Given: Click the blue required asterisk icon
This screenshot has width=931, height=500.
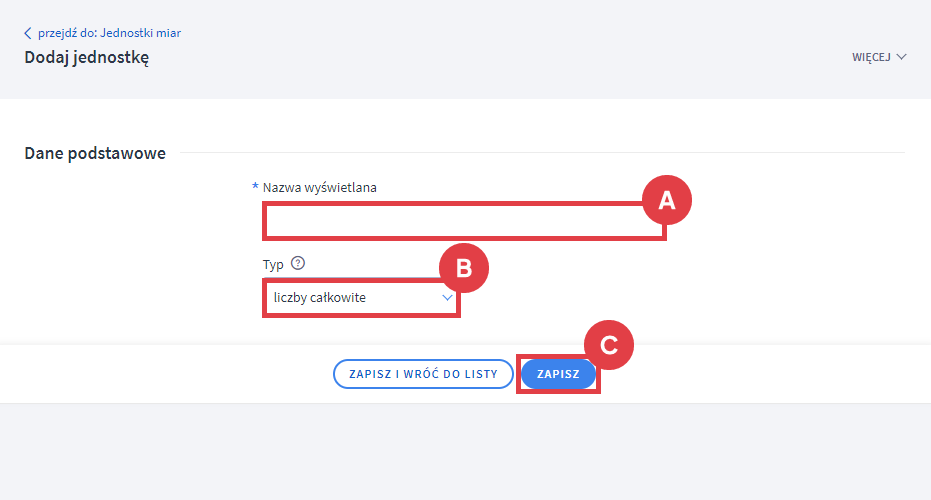Looking at the screenshot, I should click(255, 187).
